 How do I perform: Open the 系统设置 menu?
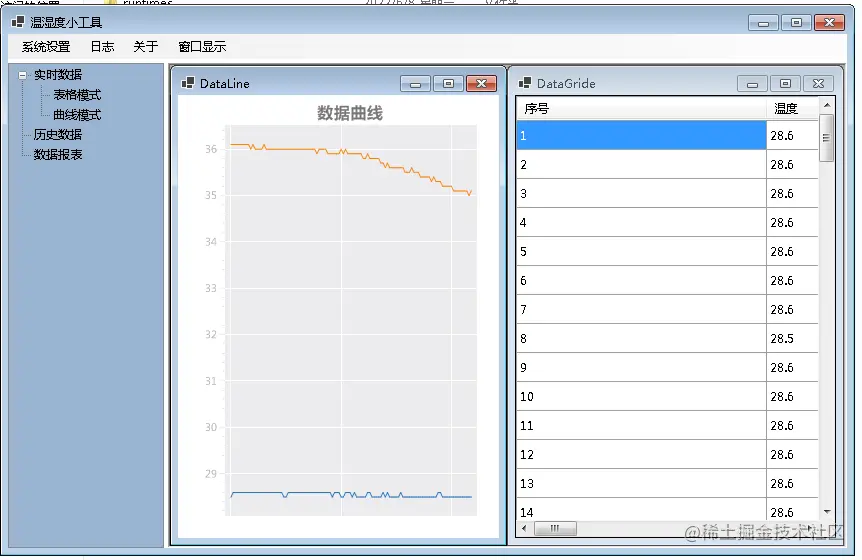pyautogui.click(x=46, y=47)
